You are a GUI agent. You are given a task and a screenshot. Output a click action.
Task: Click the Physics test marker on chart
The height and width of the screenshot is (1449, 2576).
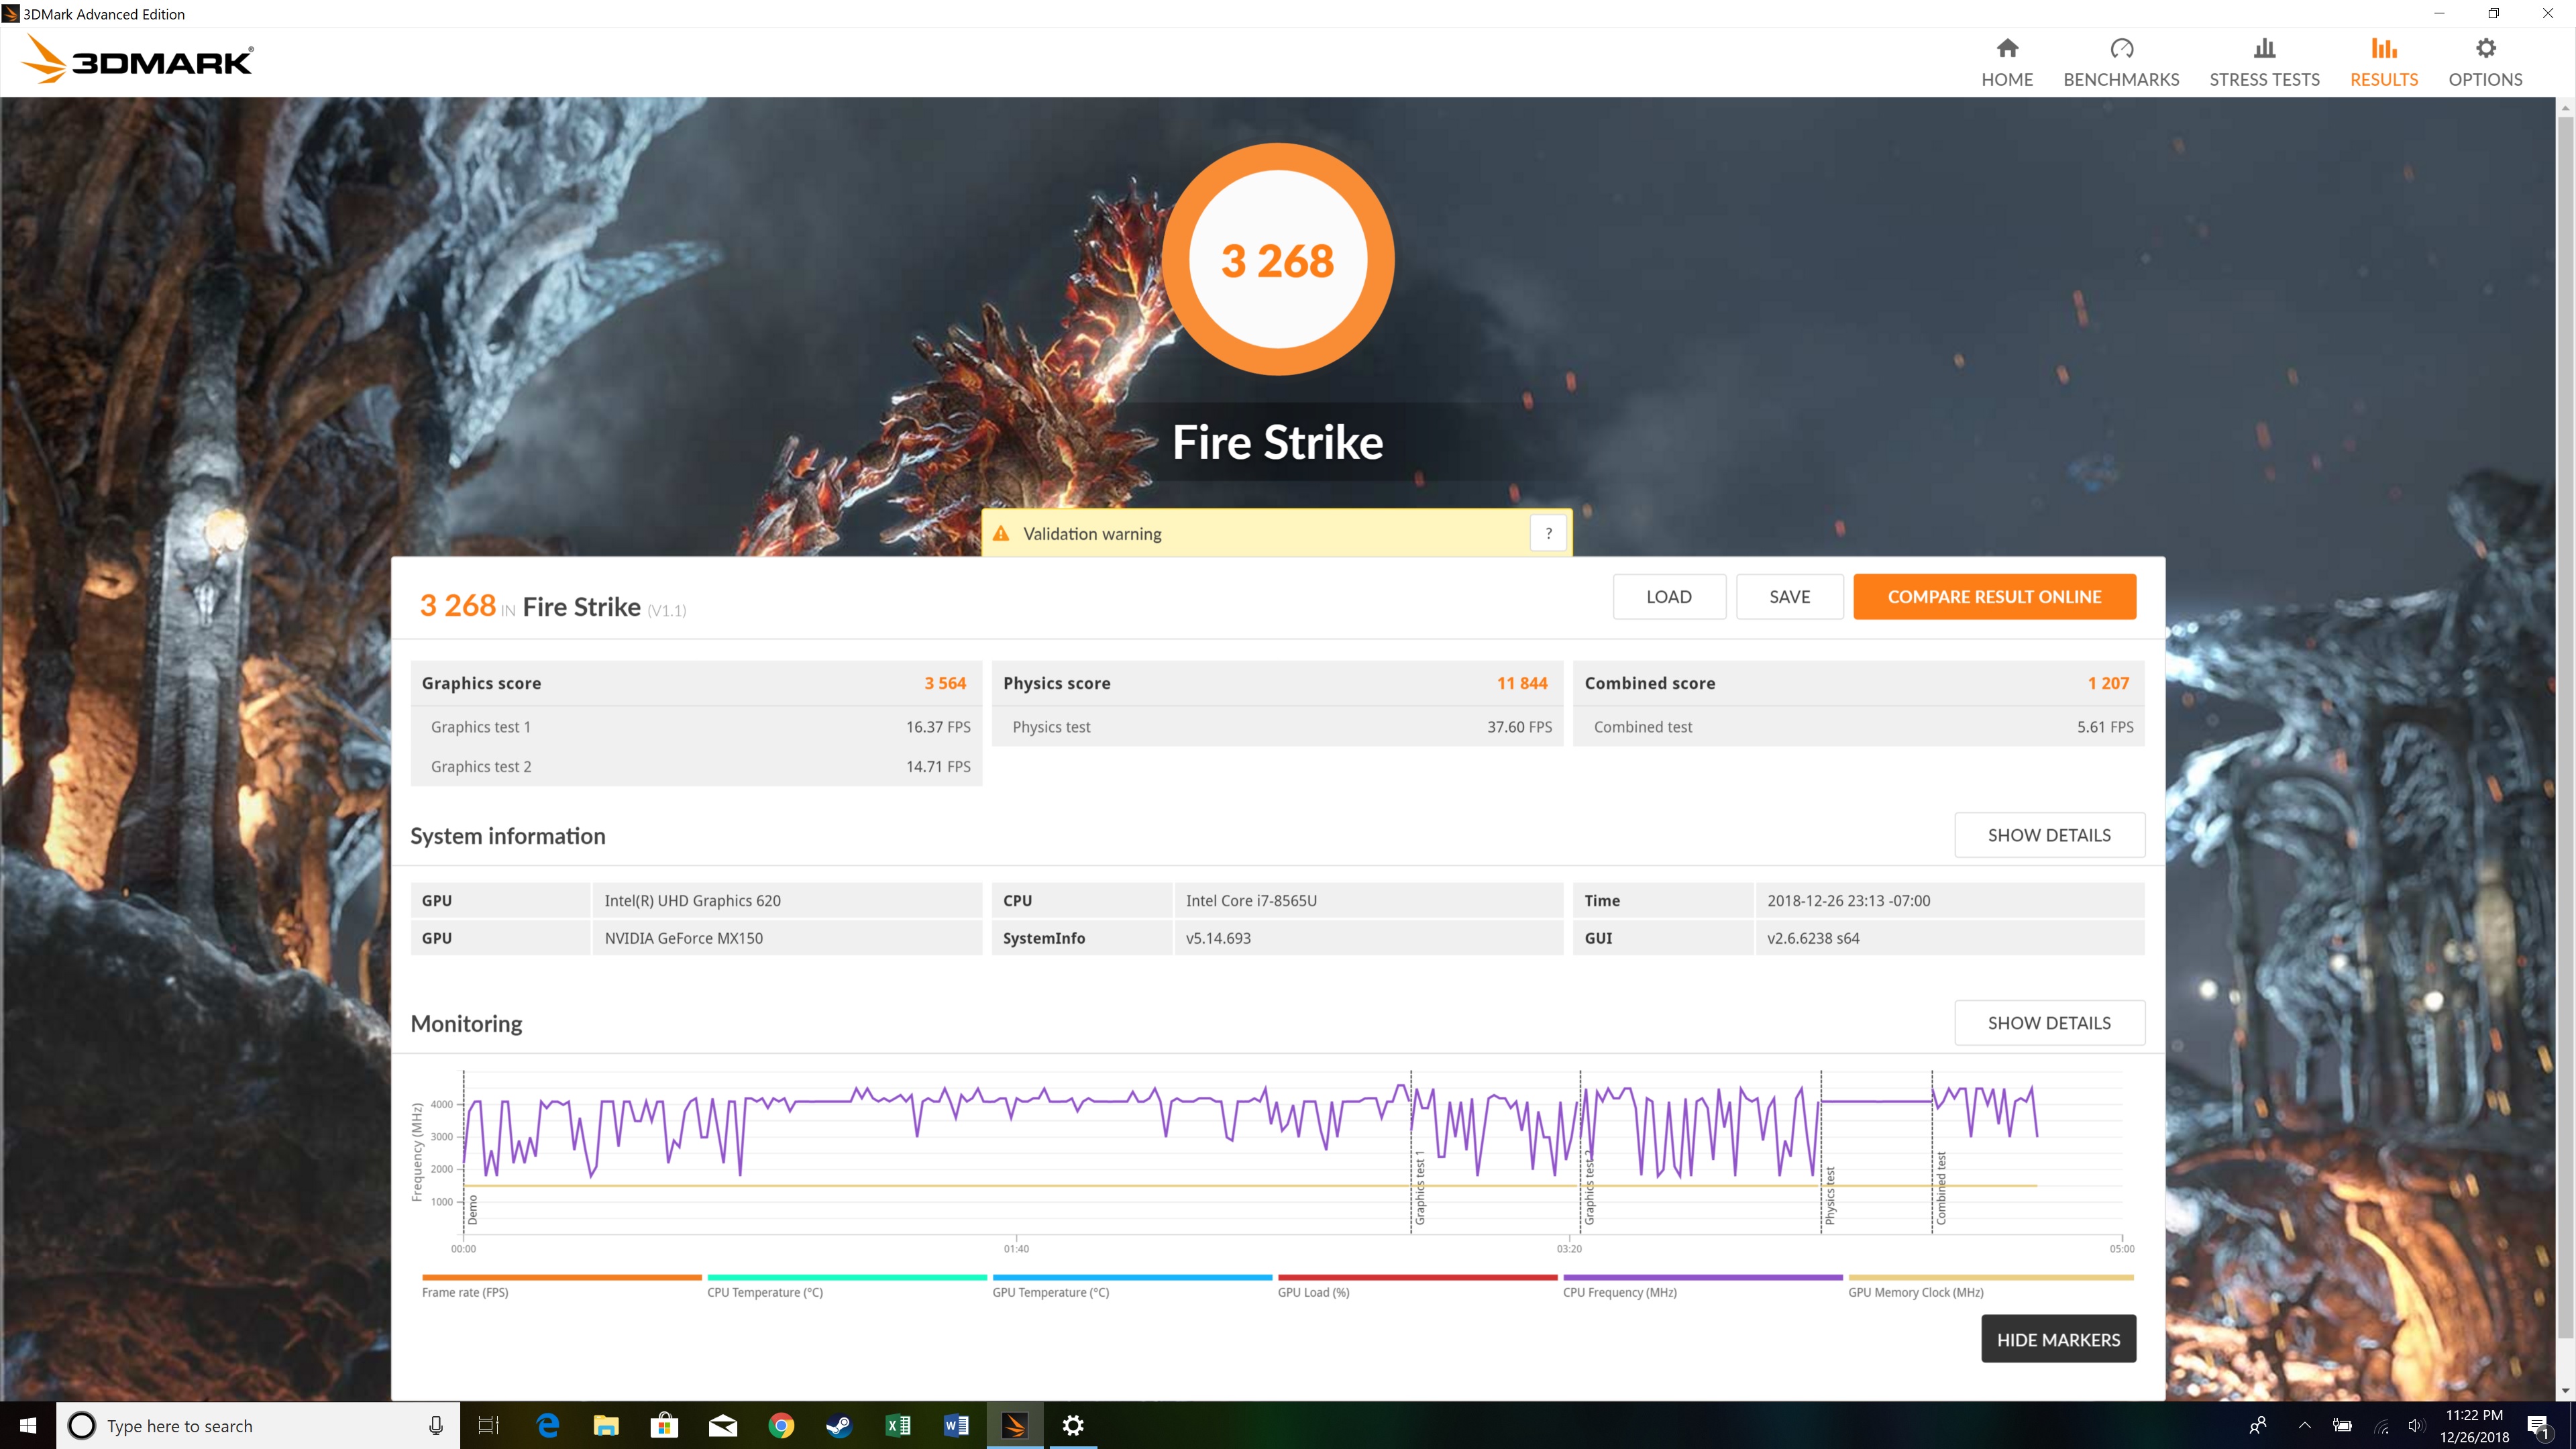(x=1830, y=1195)
